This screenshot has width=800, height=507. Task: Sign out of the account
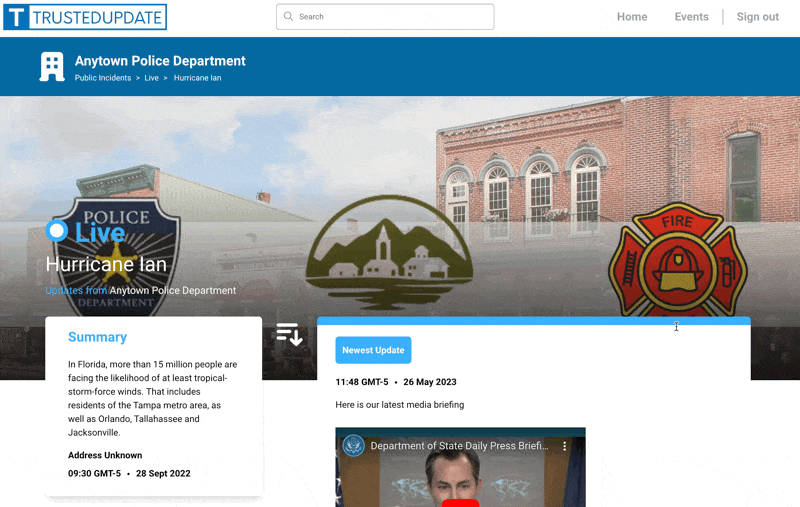(x=757, y=17)
